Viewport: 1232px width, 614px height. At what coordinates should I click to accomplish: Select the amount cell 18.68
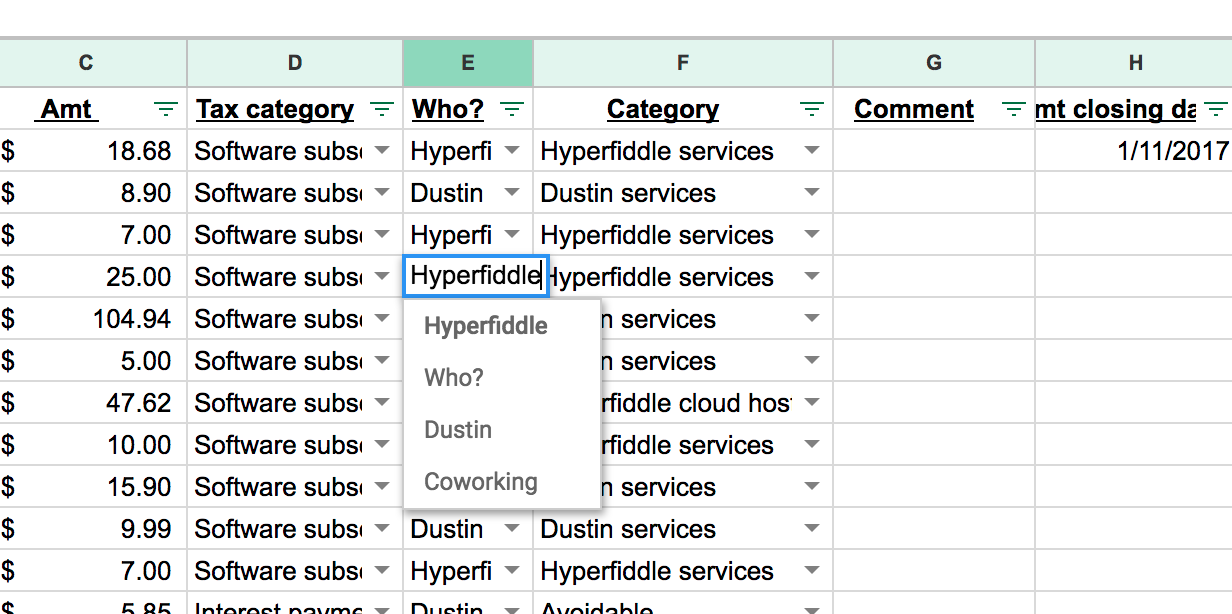[x=93, y=151]
